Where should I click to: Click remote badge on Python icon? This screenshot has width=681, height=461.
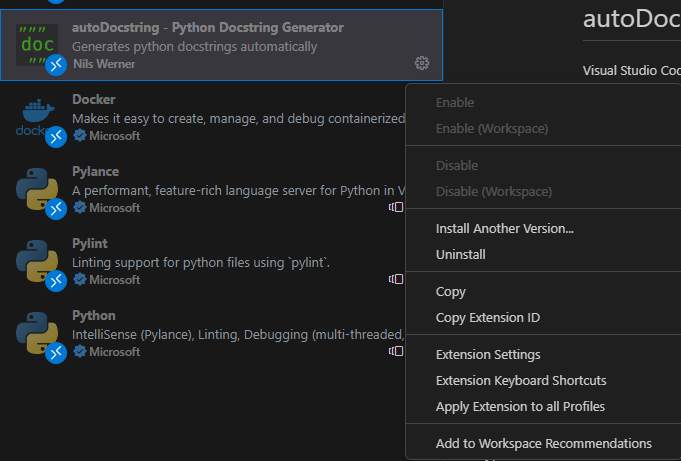56,354
